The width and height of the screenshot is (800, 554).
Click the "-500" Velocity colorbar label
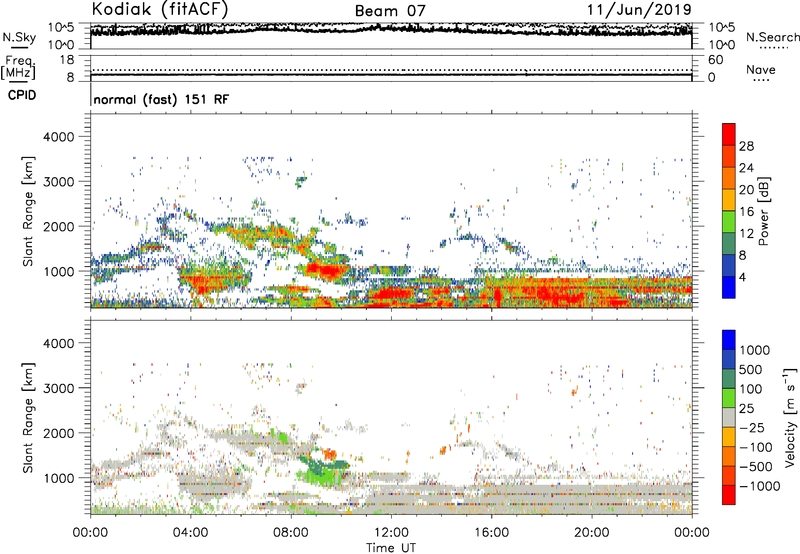coord(756,467)
